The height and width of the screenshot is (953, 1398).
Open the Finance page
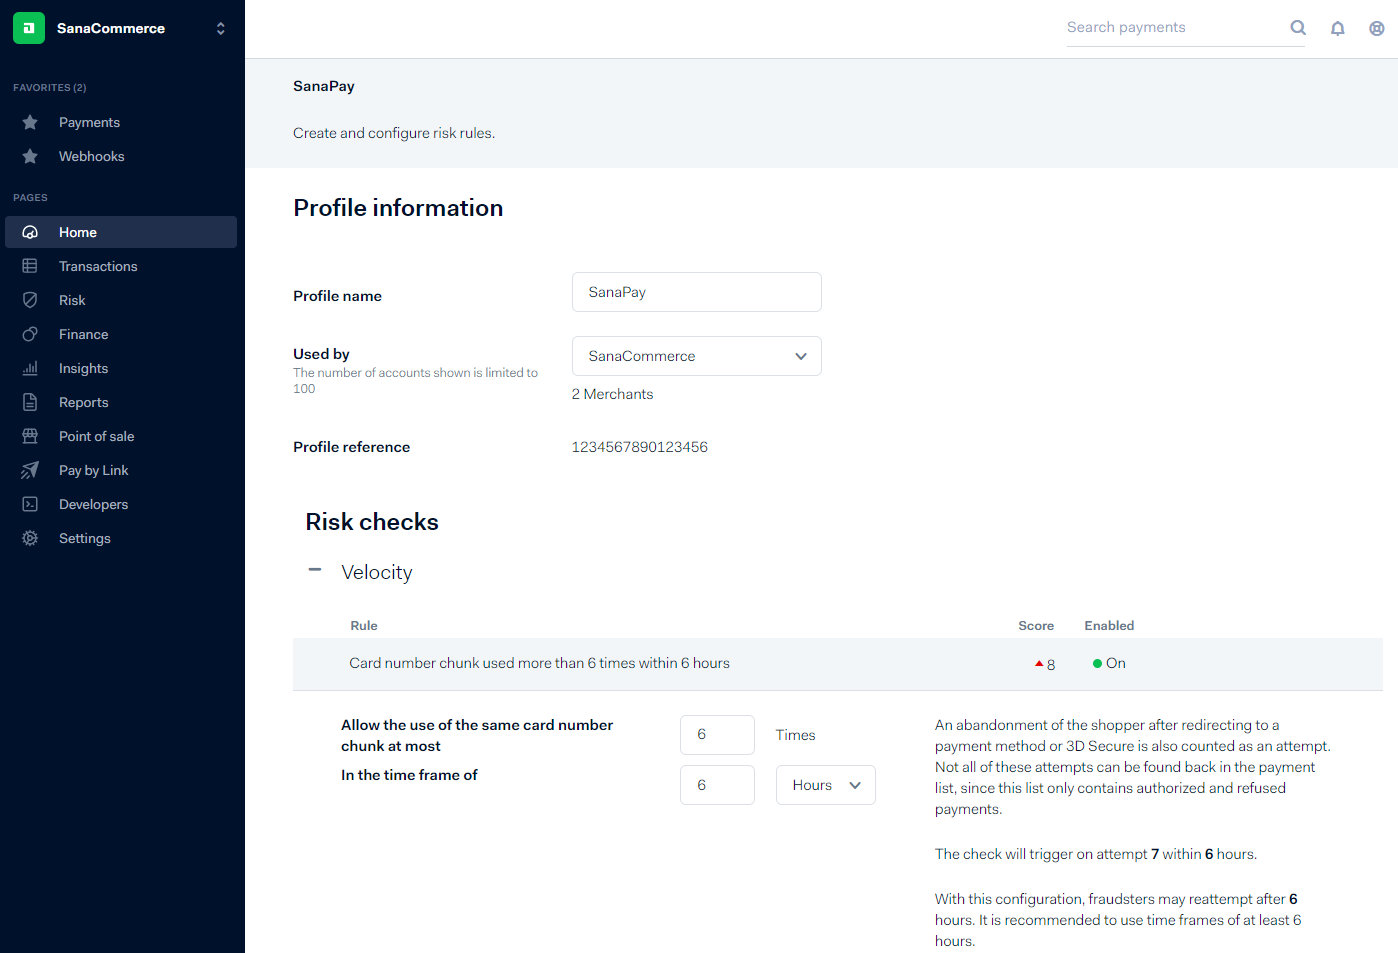point(84,334)
